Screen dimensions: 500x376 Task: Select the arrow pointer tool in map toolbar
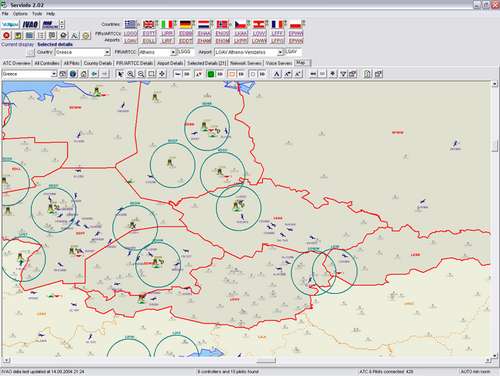click(x=120, y=74)
